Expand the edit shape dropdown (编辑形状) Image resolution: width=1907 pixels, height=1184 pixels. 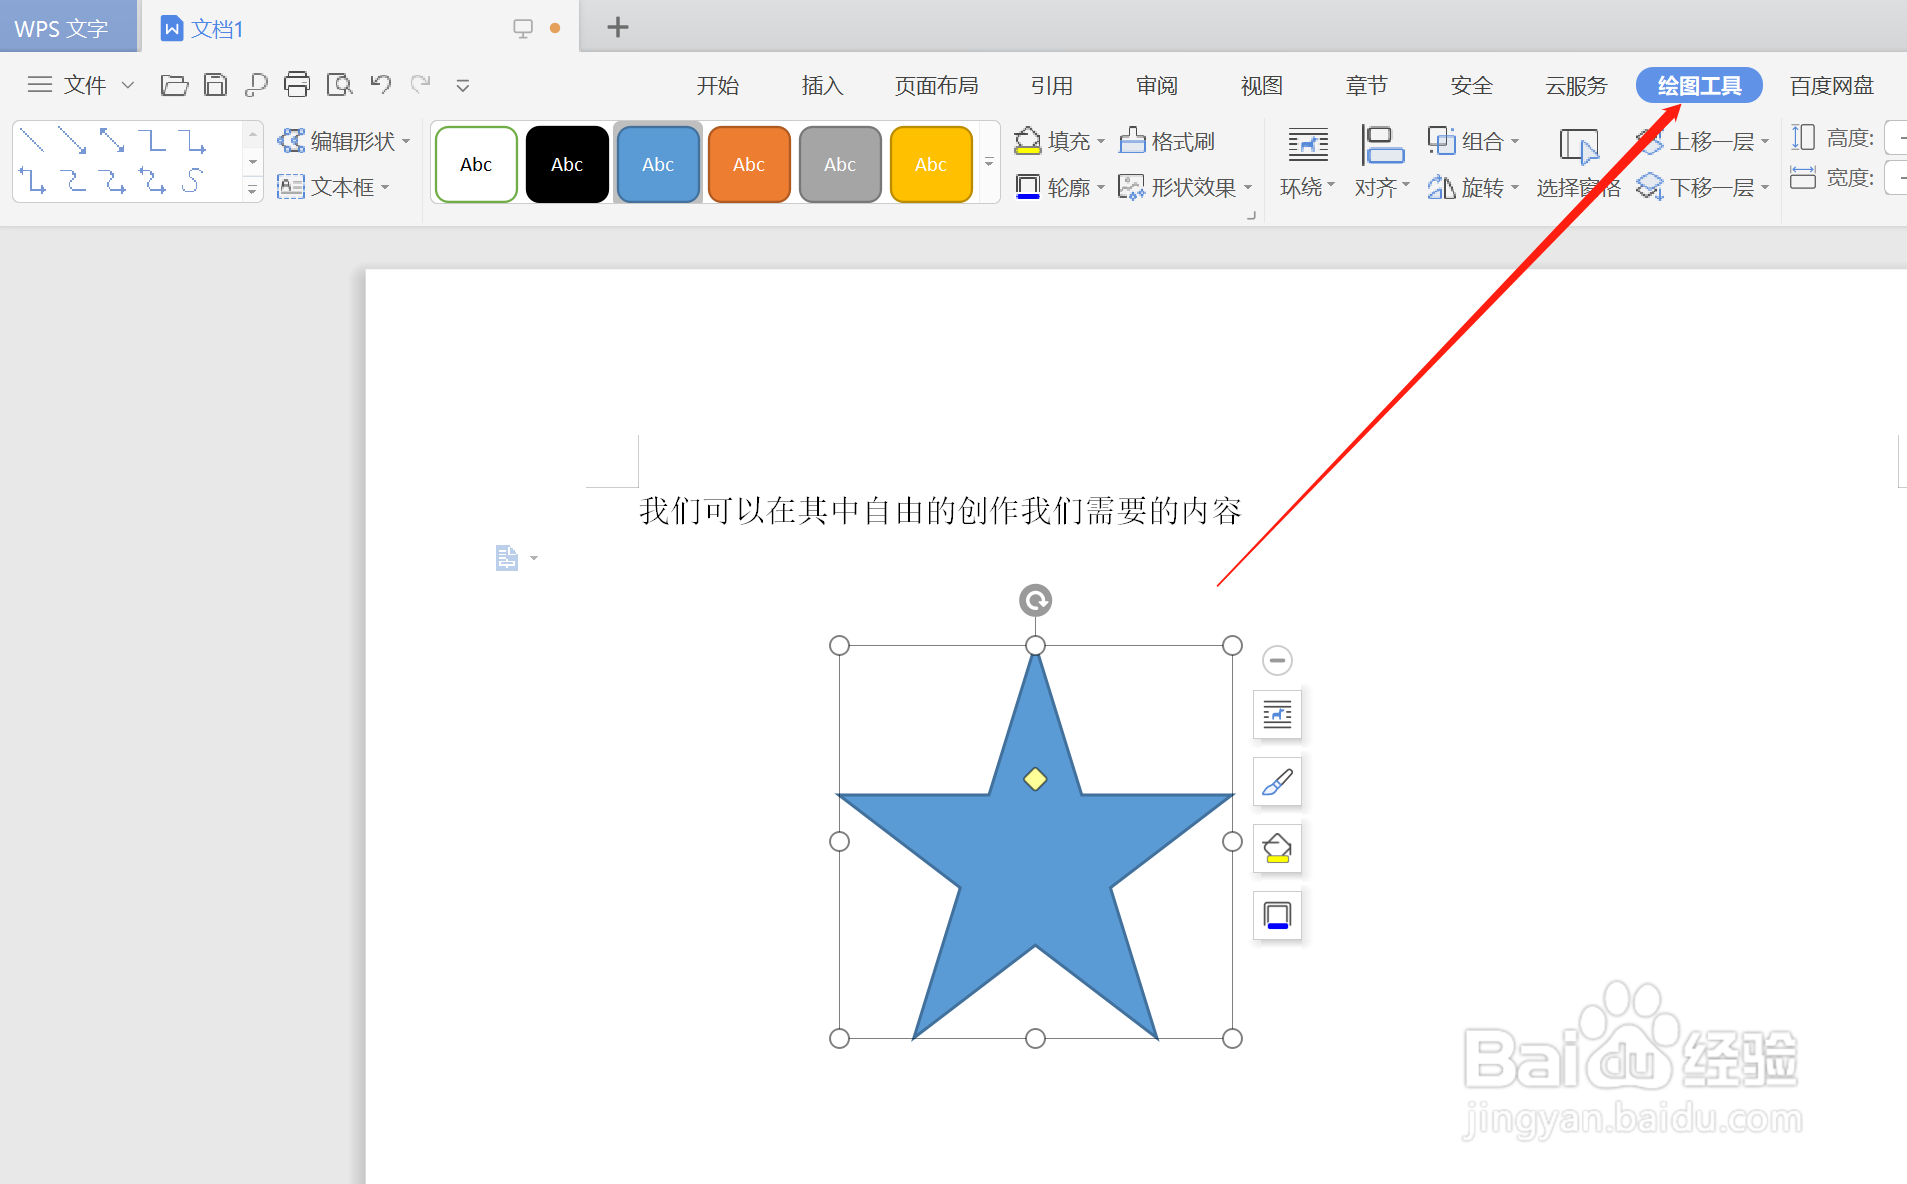click(344, 141)
